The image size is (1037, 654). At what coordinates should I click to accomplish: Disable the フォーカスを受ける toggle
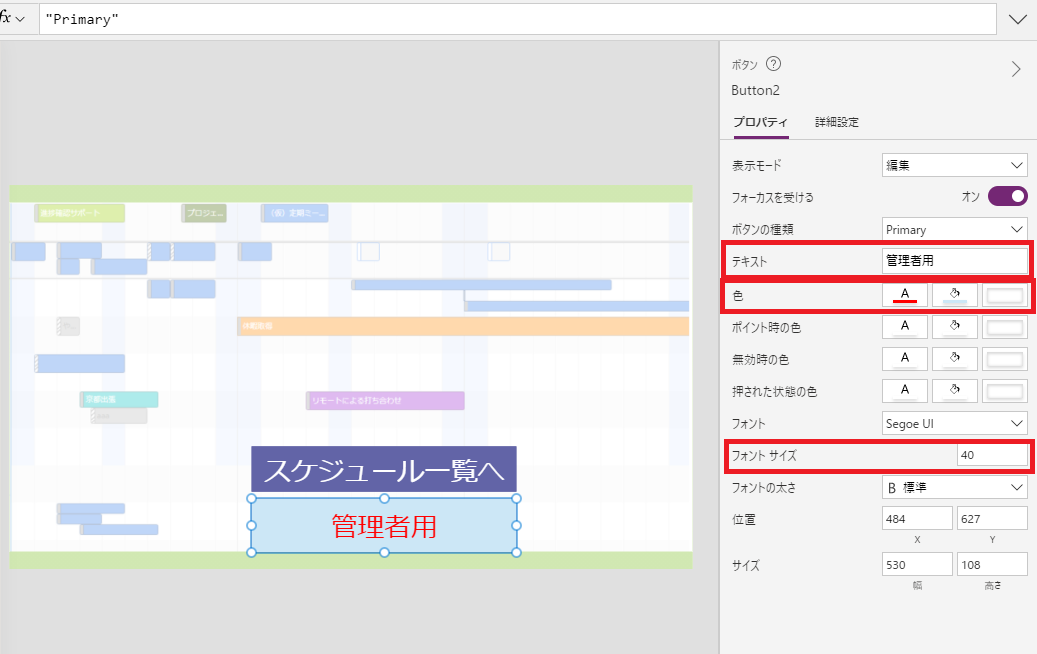tap(1008, 196)
